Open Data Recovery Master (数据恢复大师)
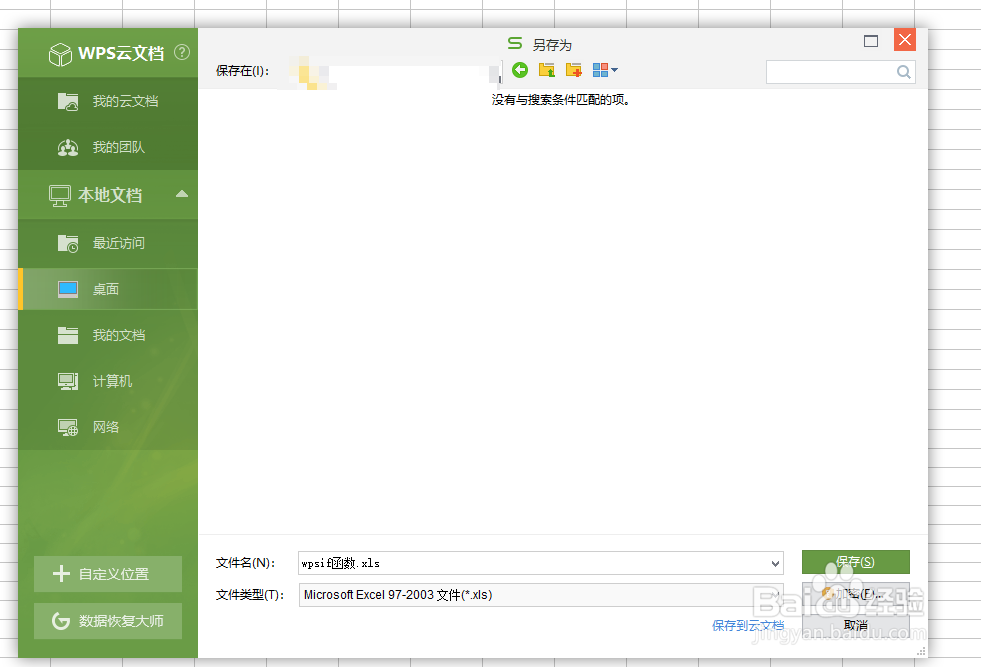 pyautogui.click(x=108, y=621)
